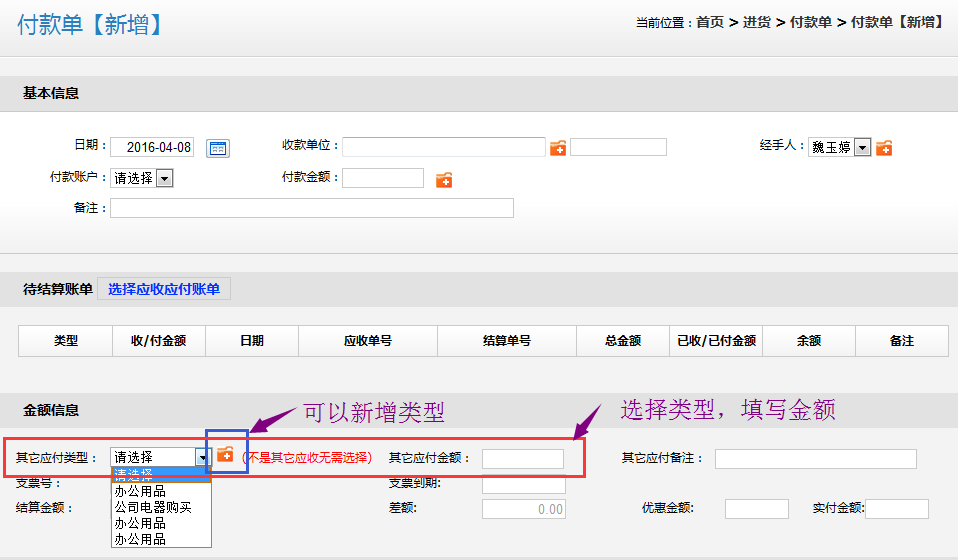Click the 优惠金额 input field
Viewport: 958px width, 560px height.
(756, 509)
